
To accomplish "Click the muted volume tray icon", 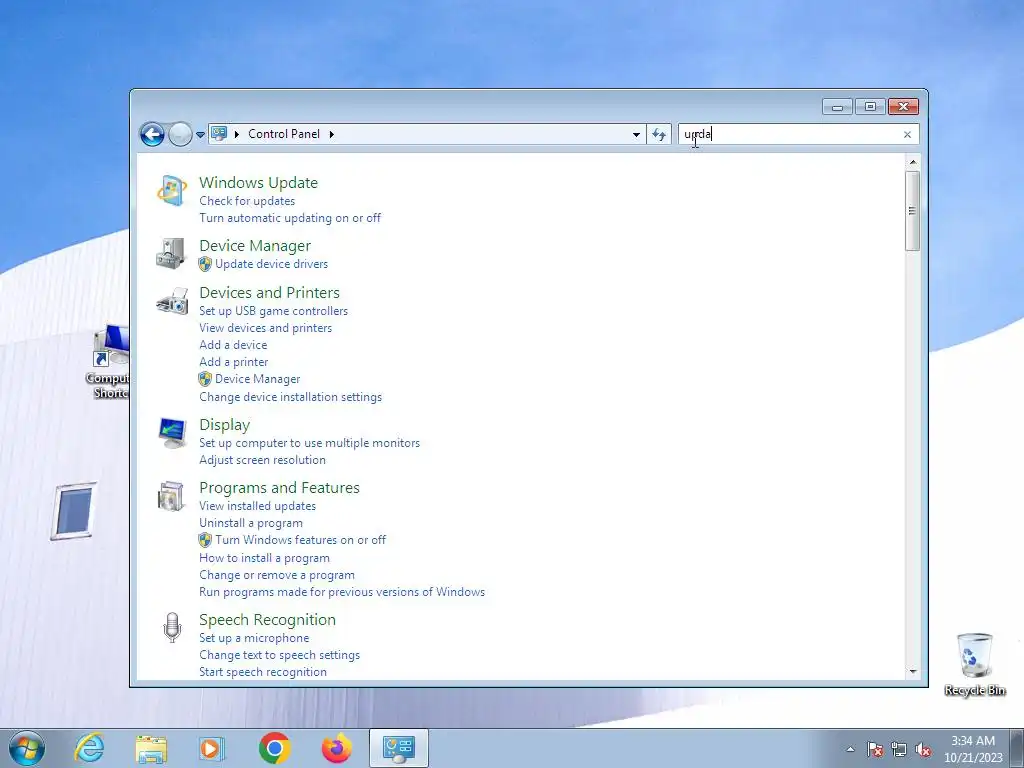I will (x=923, y=749).
